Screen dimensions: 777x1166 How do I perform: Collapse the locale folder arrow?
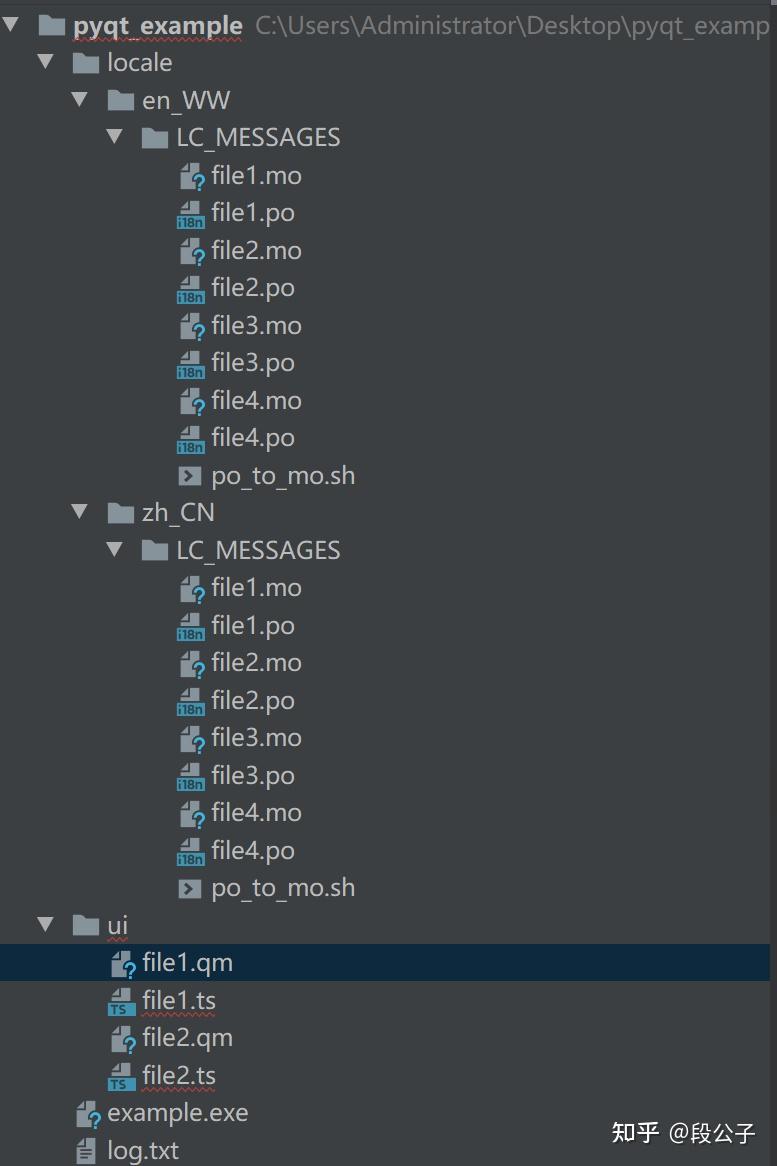coord(45,62)
